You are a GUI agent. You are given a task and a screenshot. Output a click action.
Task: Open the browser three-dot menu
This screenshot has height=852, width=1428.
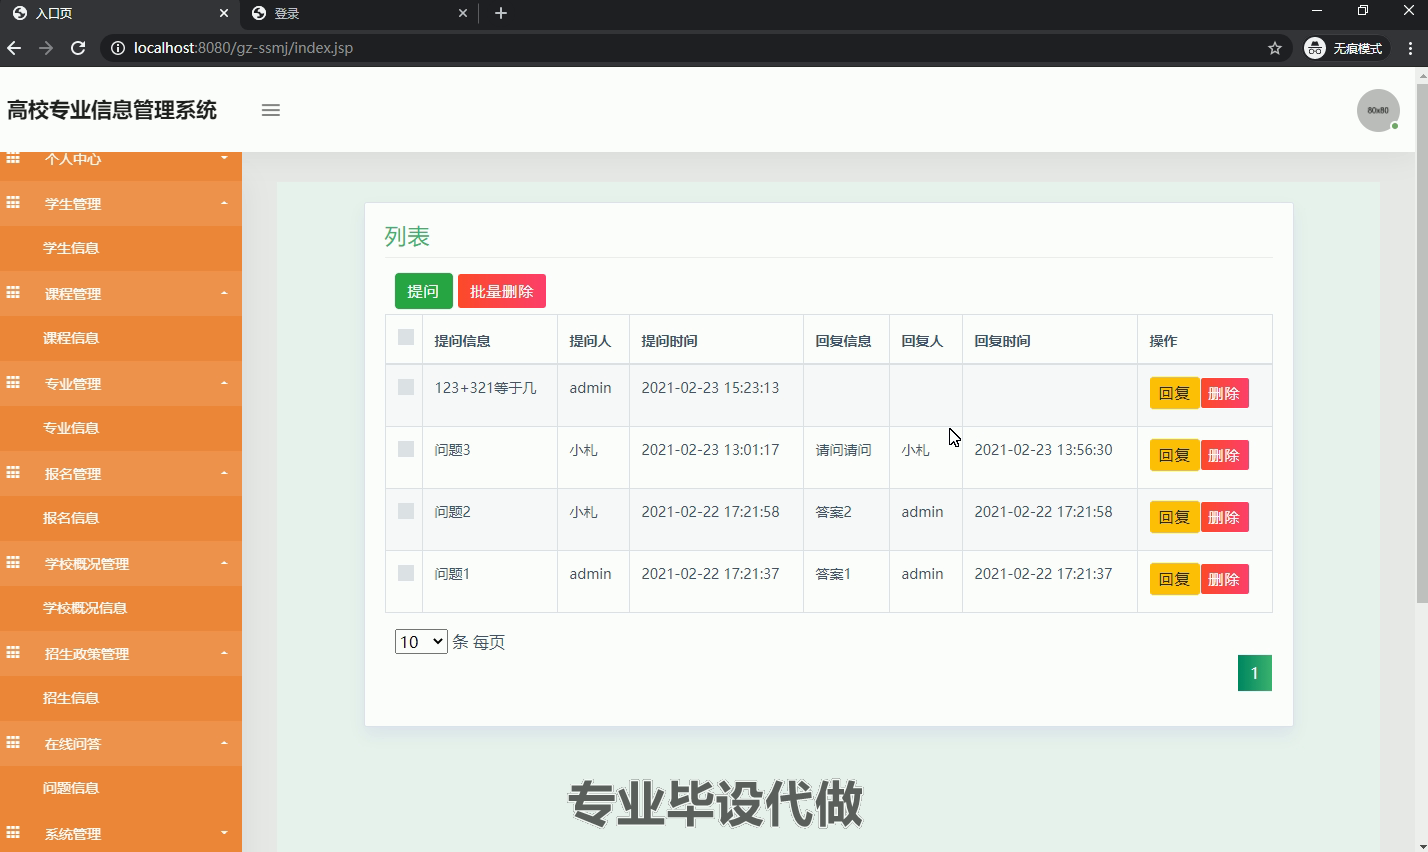1411,48
